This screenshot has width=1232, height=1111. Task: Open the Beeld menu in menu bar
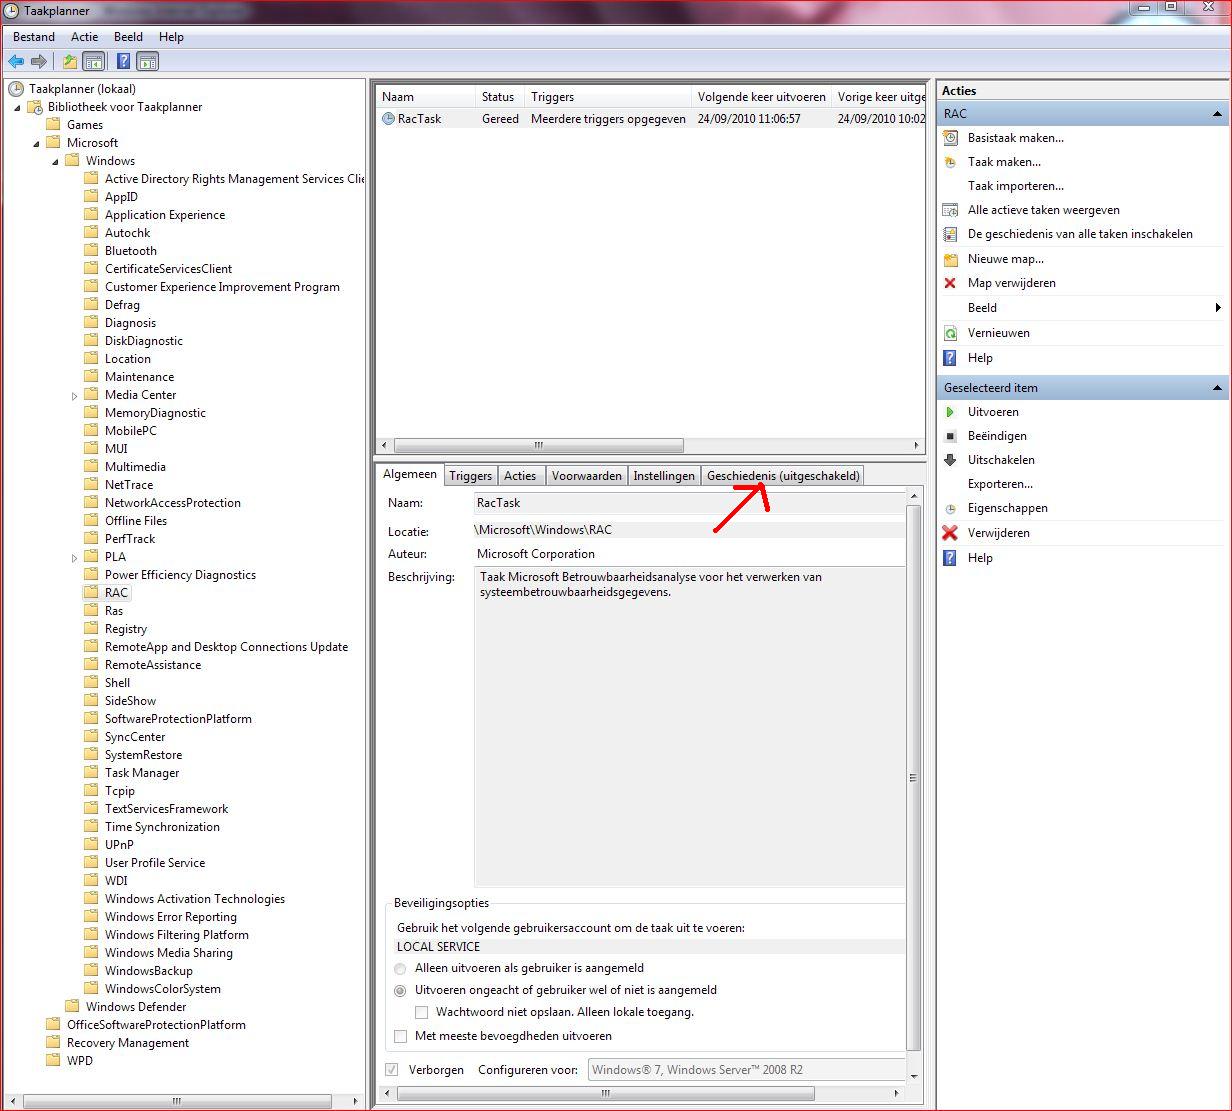(128, 37)
